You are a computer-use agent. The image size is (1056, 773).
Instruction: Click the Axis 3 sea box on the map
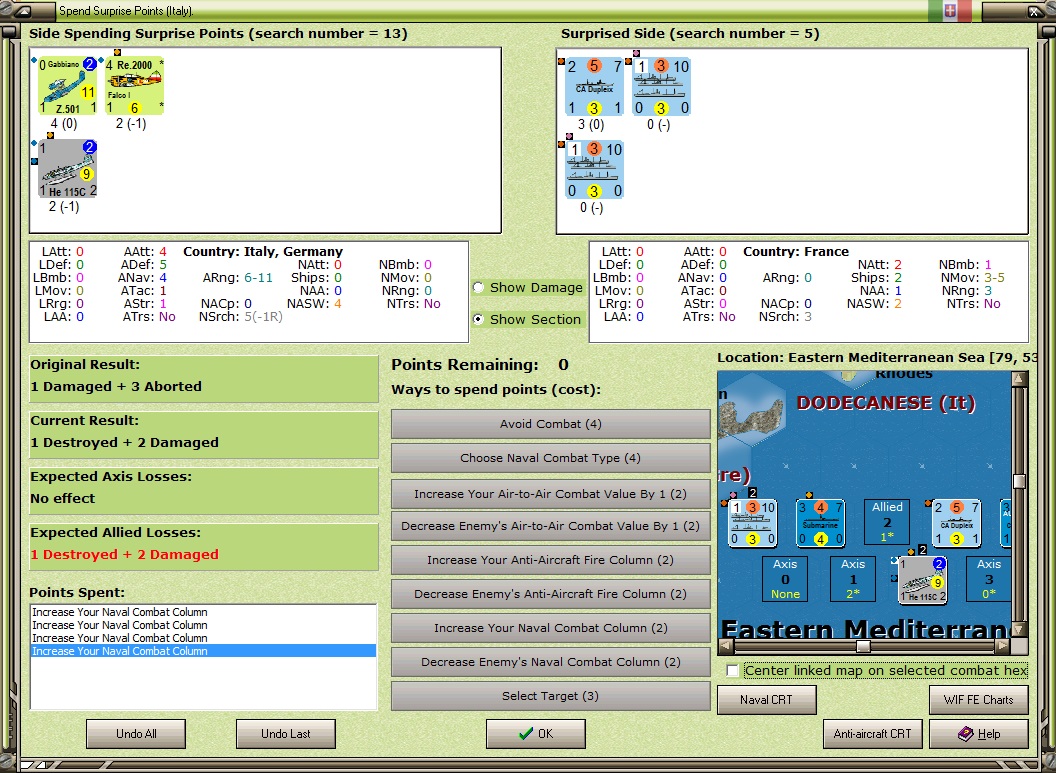point(988,578)
